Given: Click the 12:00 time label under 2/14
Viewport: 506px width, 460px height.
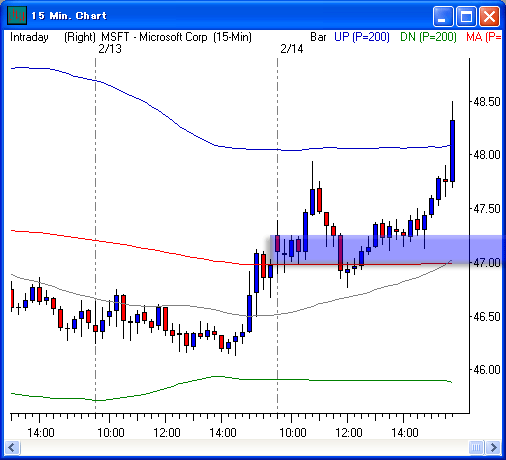Looking at the screenshot, I should pyautogui.click(x=348, y=433).
